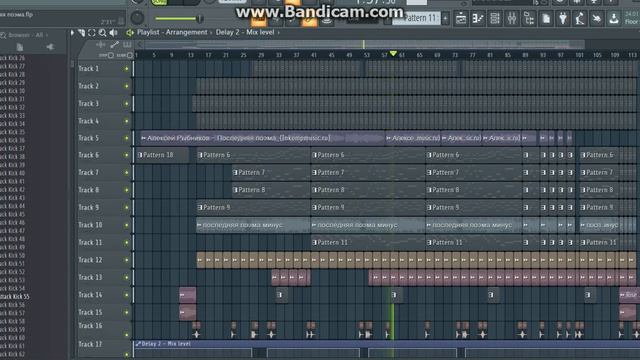Select Kick 40 in browser list
Viewport: 640px width, 360px height.
[x=13, y=173]
